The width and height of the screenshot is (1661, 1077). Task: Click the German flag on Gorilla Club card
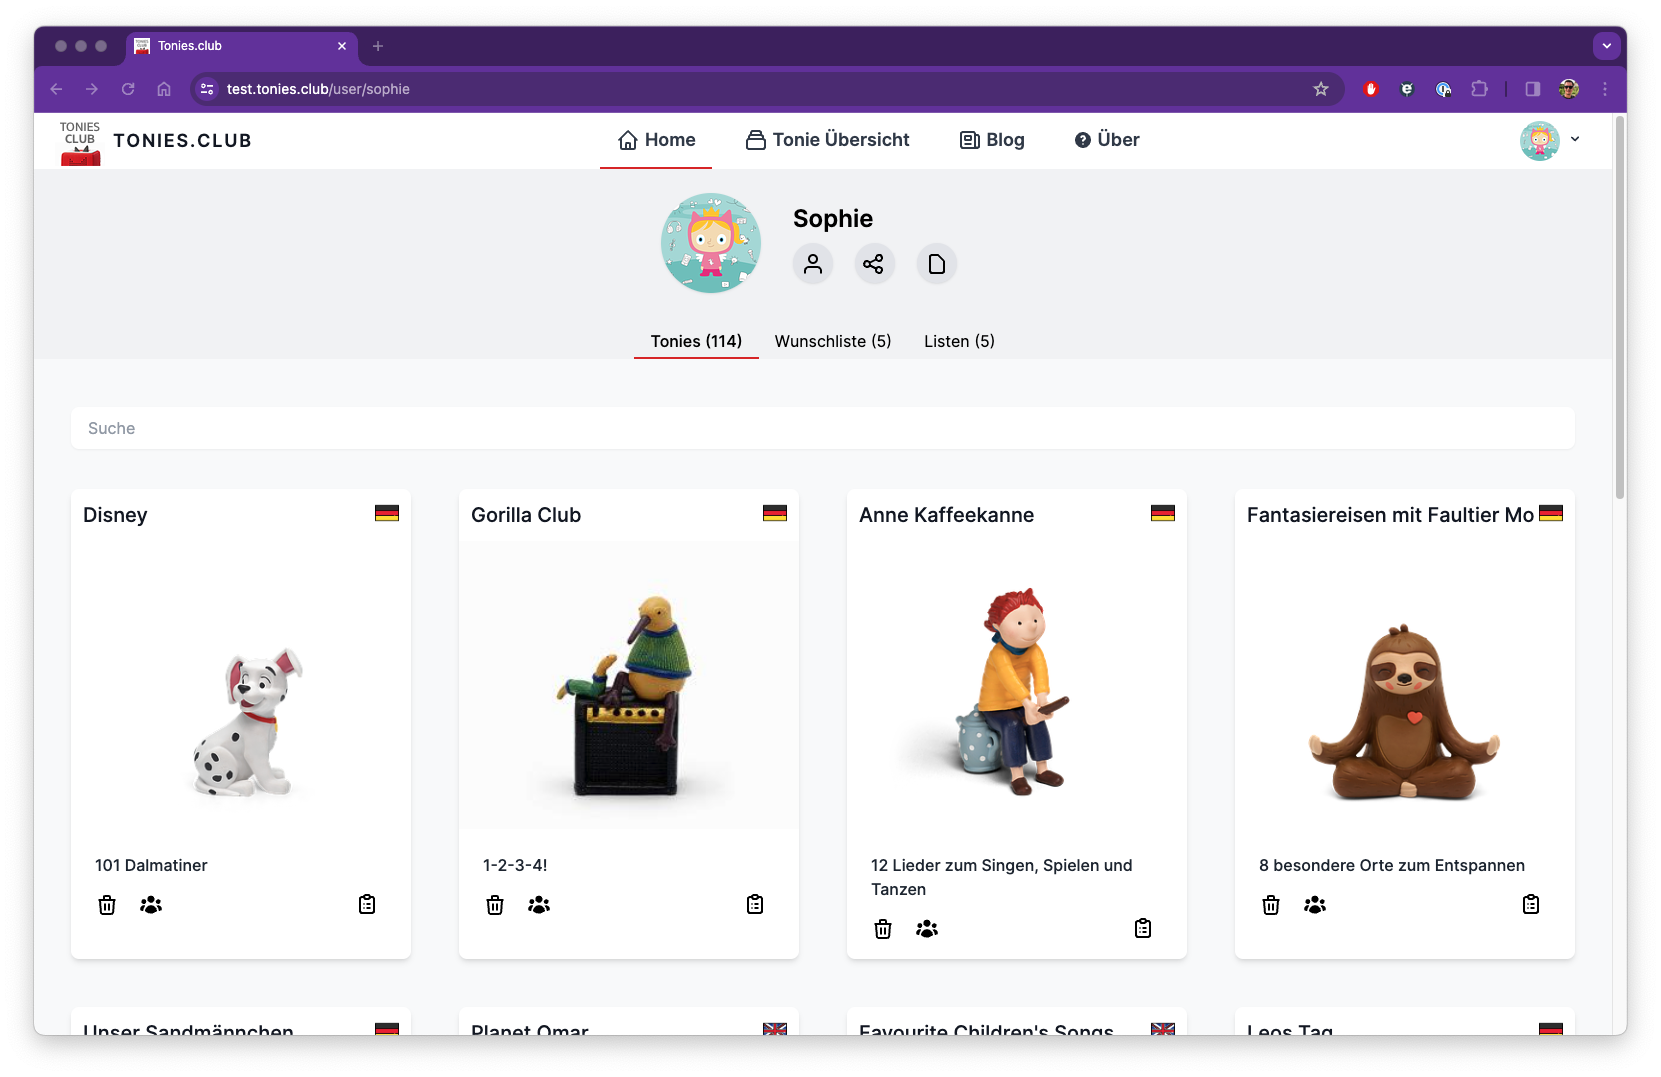(775, 513)
